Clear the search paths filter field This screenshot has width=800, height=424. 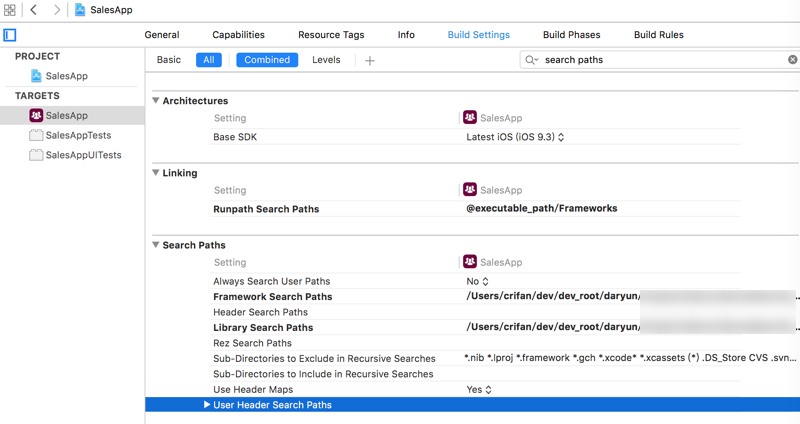point(792,60)
